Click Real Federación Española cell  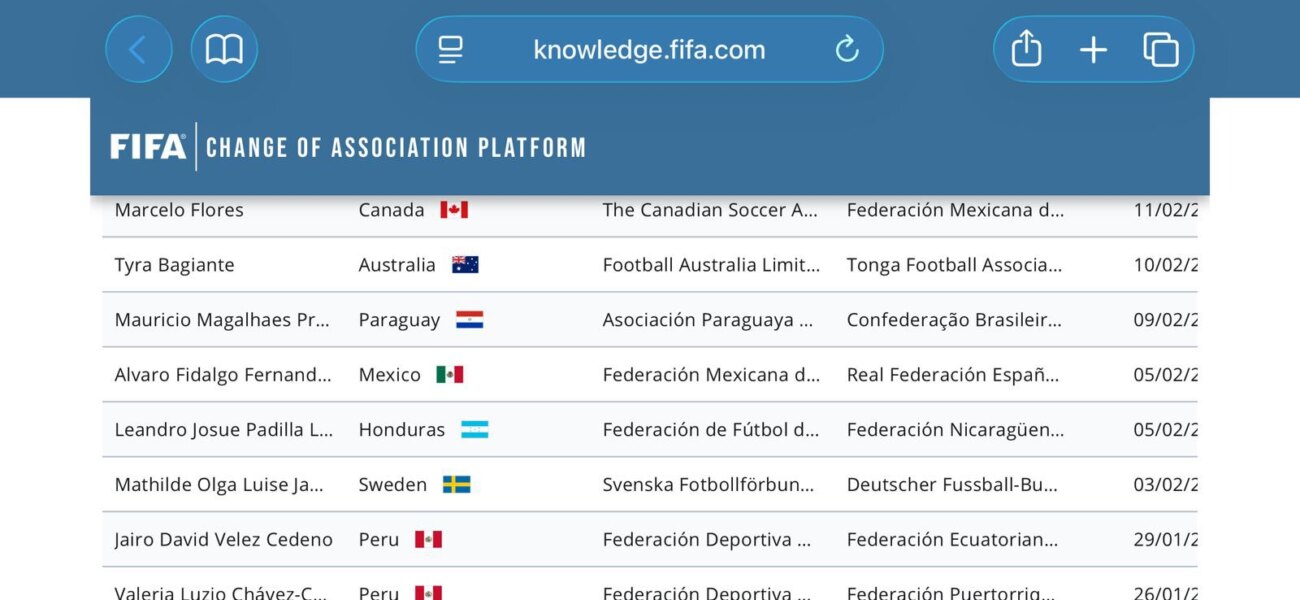[x=952, y=375]
